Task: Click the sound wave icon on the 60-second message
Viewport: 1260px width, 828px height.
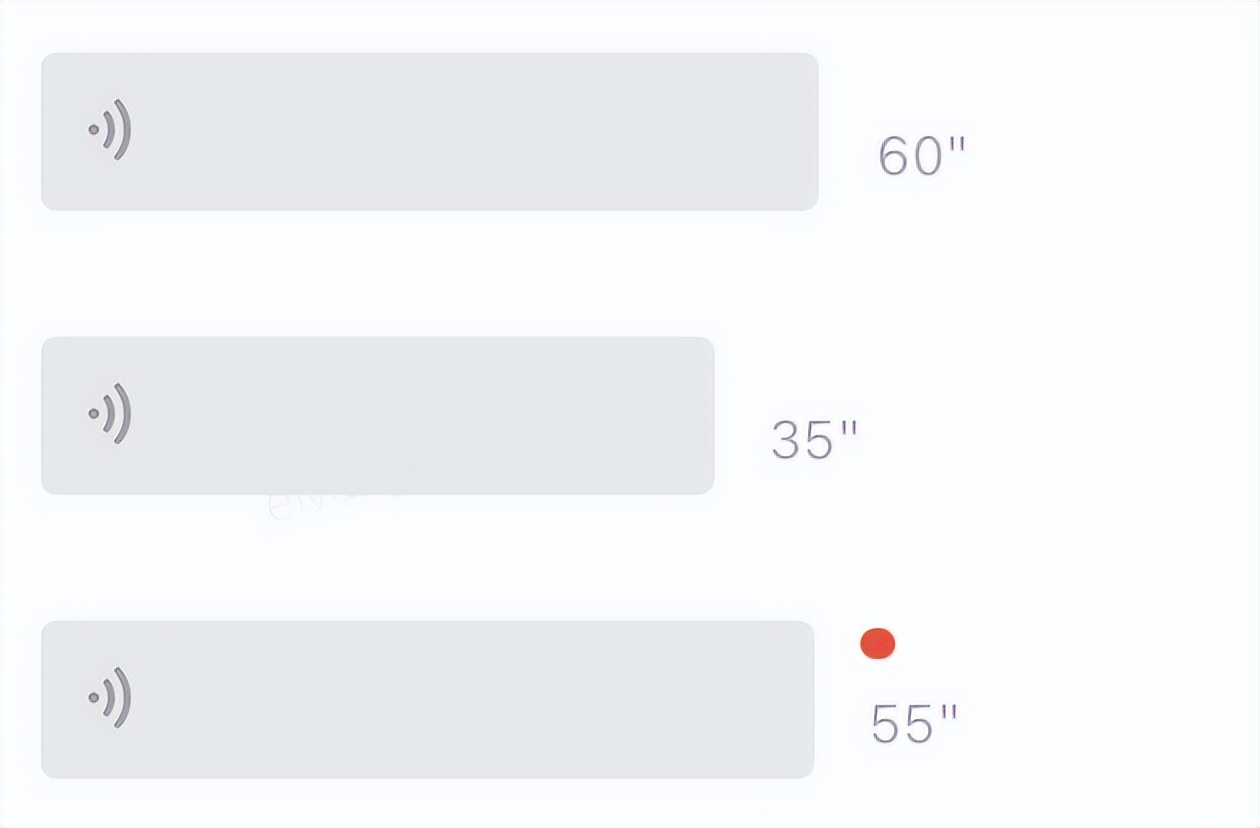Action: click(x=110, y=130)
